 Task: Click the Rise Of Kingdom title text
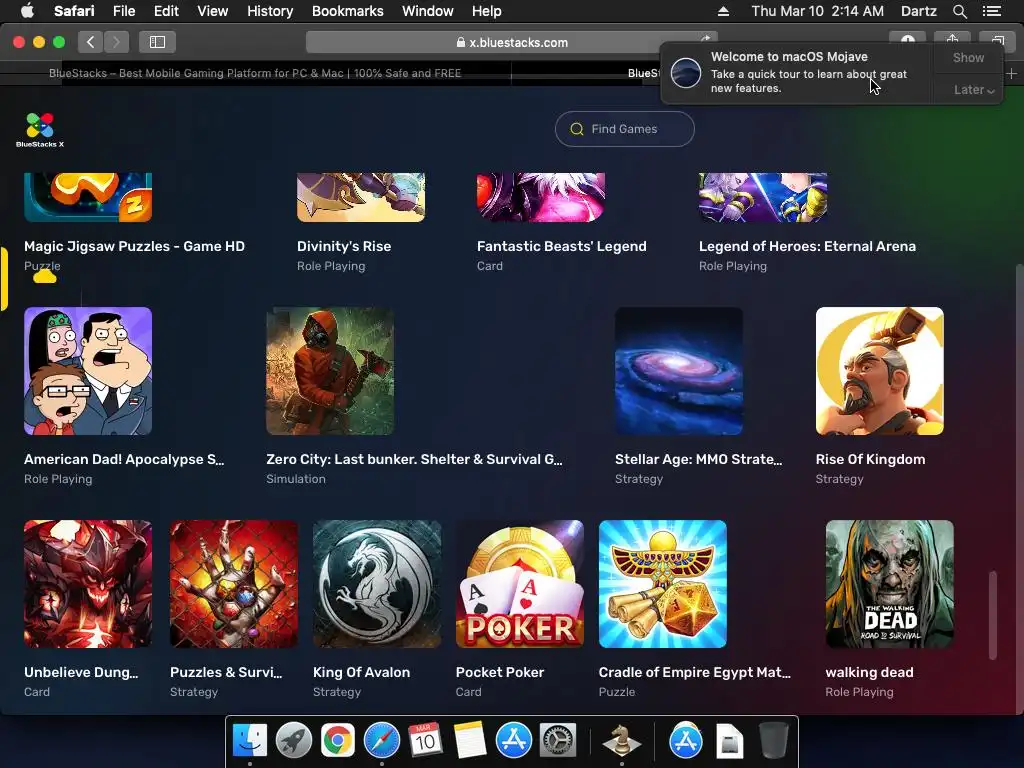click(x=870, y=459)
